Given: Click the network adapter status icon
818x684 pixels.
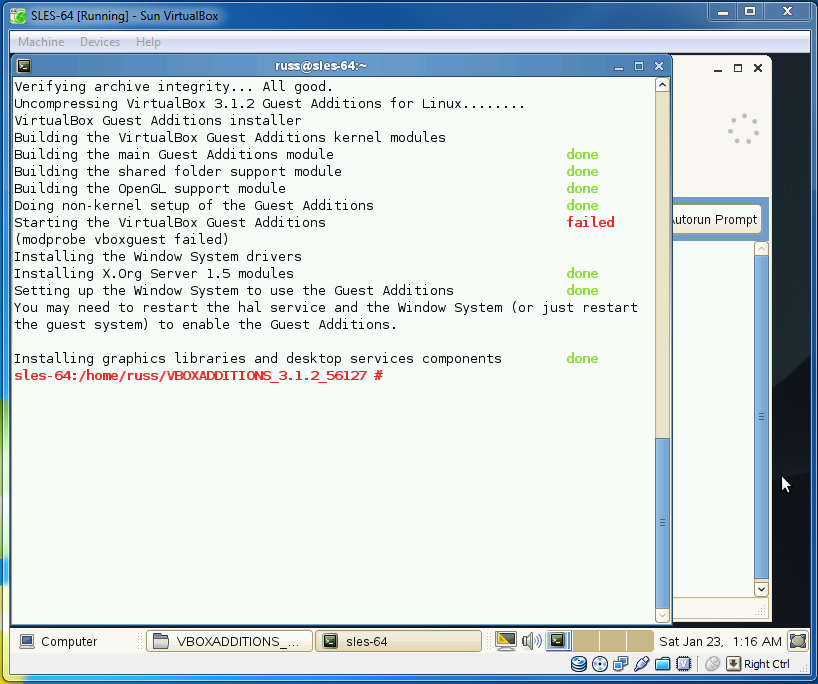Looking at the screenshot, I should tap(621, 664).
